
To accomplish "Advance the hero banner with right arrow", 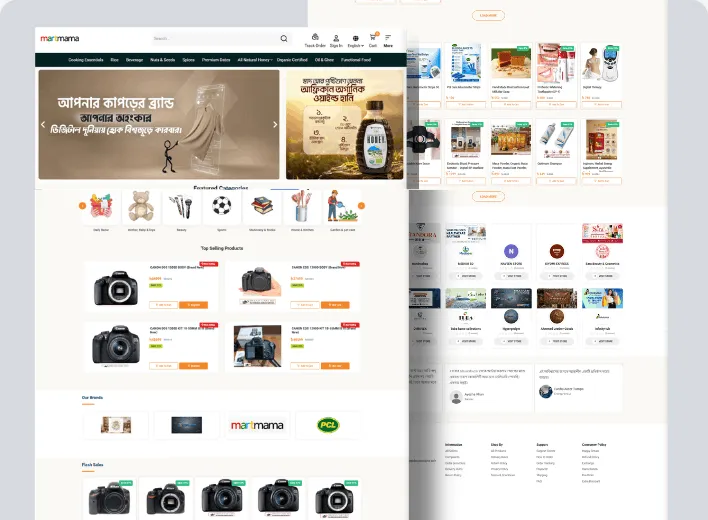I will click(x=275, y=125).
